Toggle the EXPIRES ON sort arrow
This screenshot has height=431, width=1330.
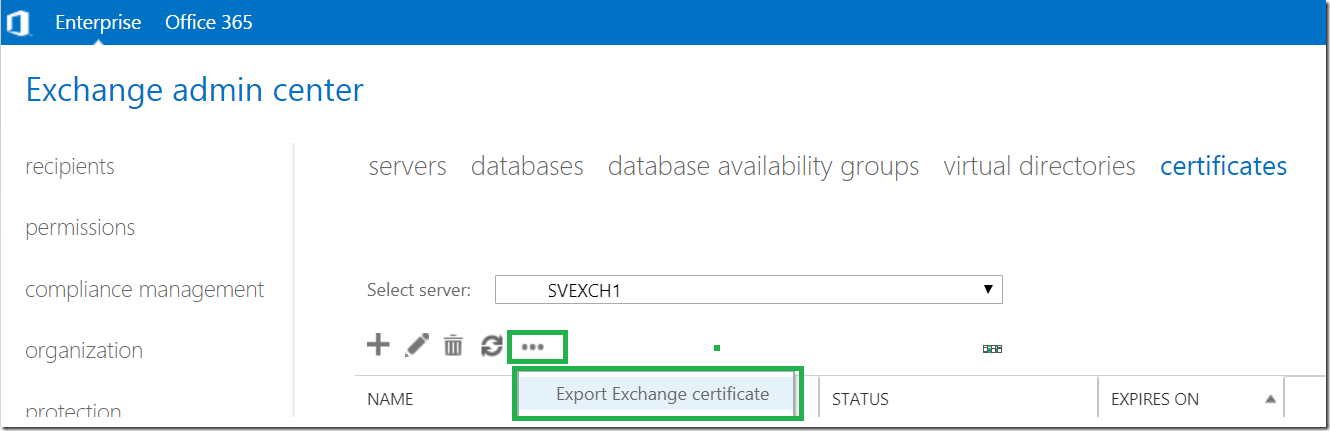pos(1270,399)
